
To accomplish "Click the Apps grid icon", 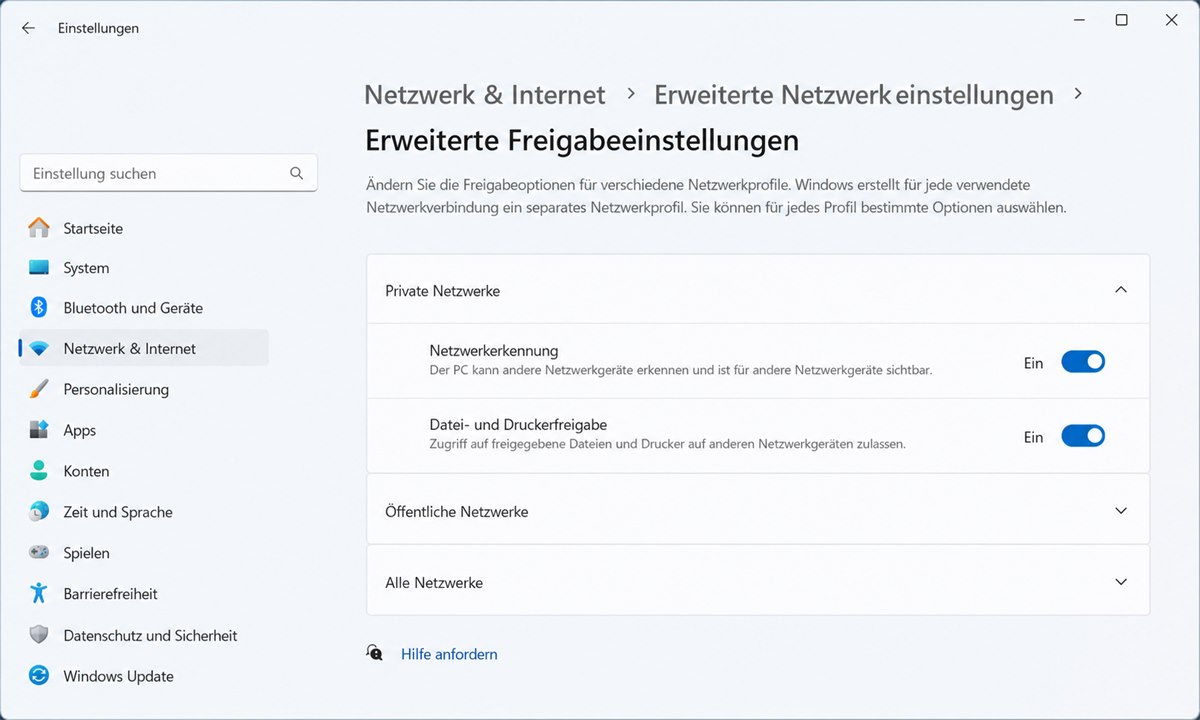I will [39, 430].
